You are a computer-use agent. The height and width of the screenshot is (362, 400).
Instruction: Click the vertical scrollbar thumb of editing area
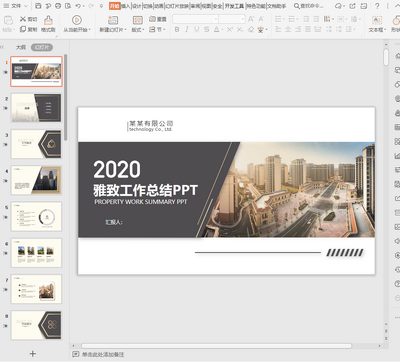pos(386,57)
